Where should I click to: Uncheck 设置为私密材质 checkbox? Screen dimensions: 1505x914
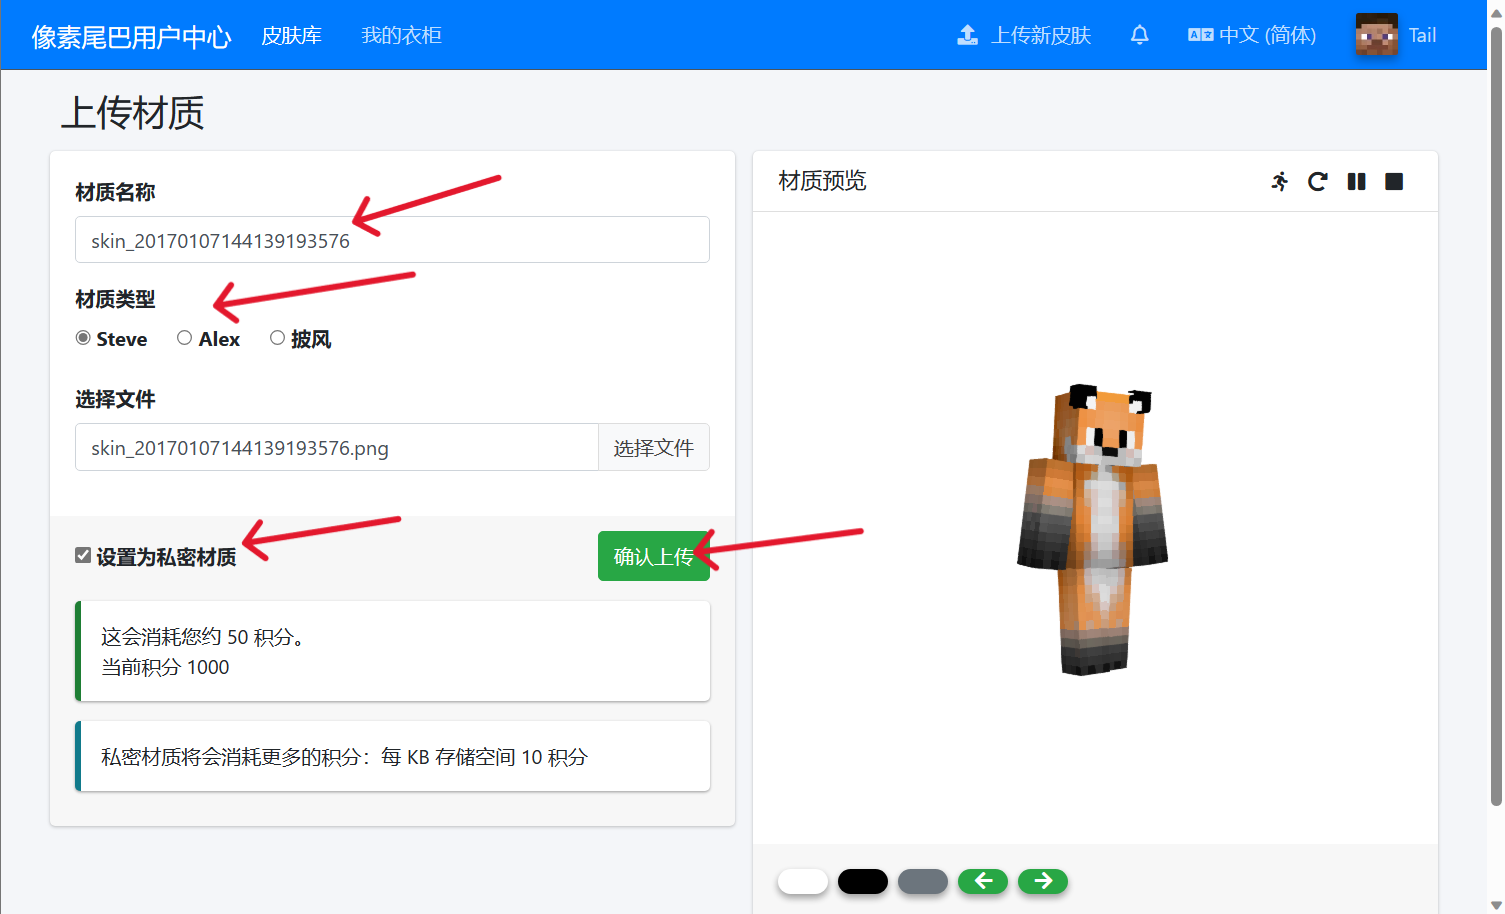(x=83, y=555)
